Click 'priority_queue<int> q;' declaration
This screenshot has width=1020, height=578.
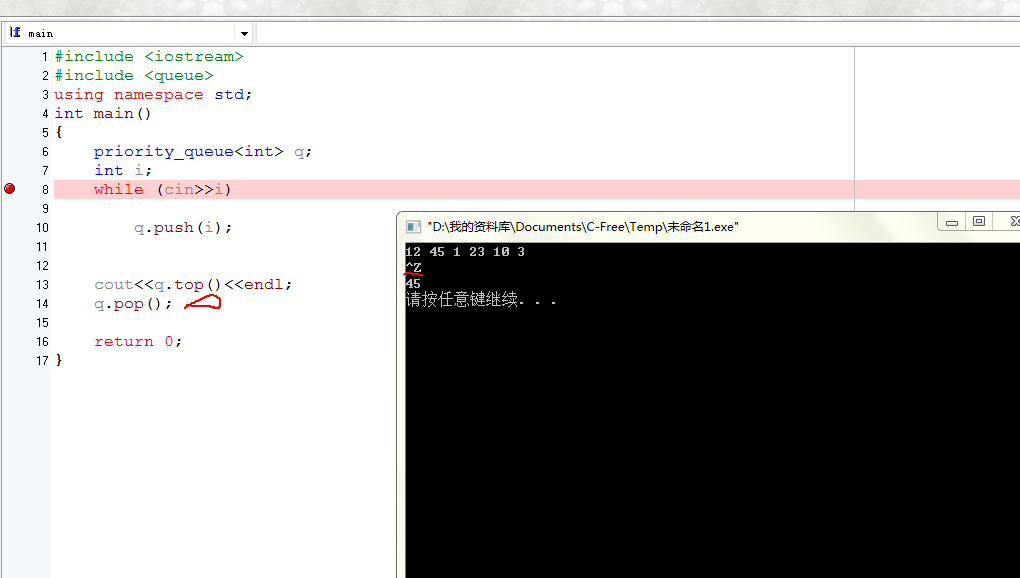coord(203,151)
